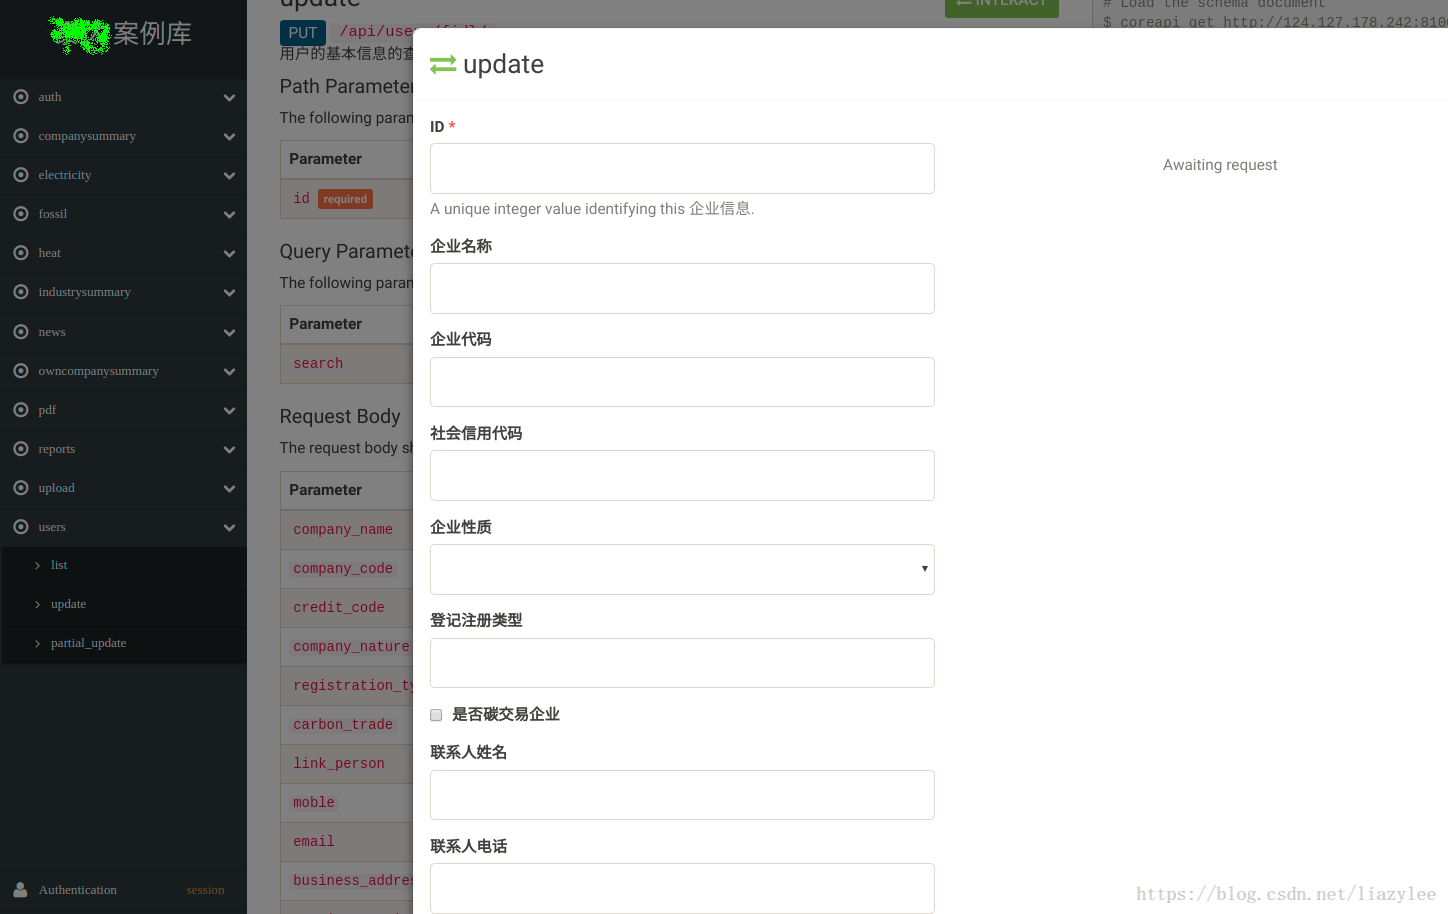Screen dimensions: 1448x914
Task: Expand the industrysummary chevron
Action: 230,293
